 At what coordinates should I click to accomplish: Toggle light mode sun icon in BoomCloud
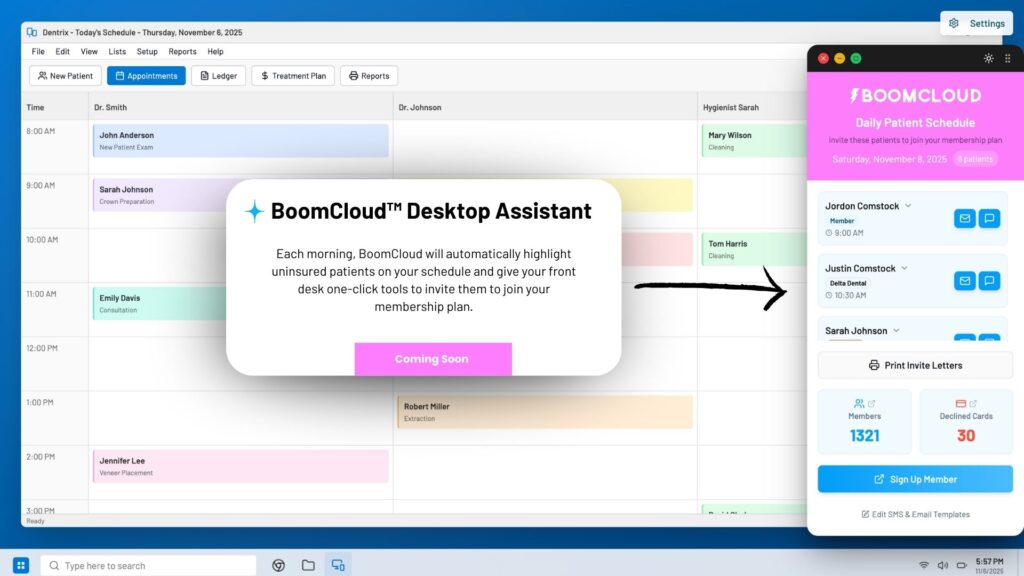(989, 58)
